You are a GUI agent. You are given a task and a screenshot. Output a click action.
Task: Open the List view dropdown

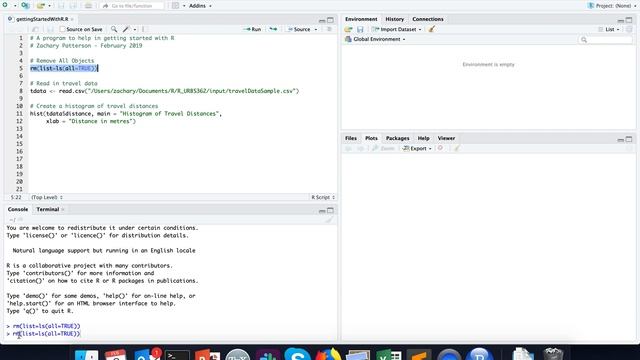point(609,29)
